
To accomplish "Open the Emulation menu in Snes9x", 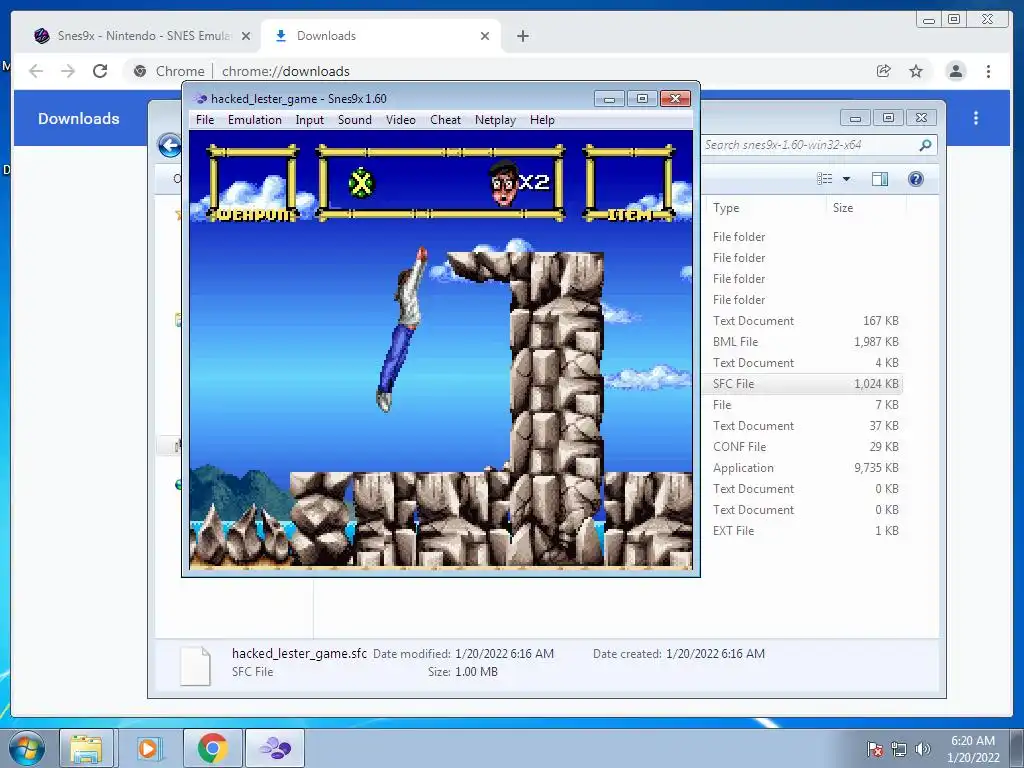I will click(255, 120).
